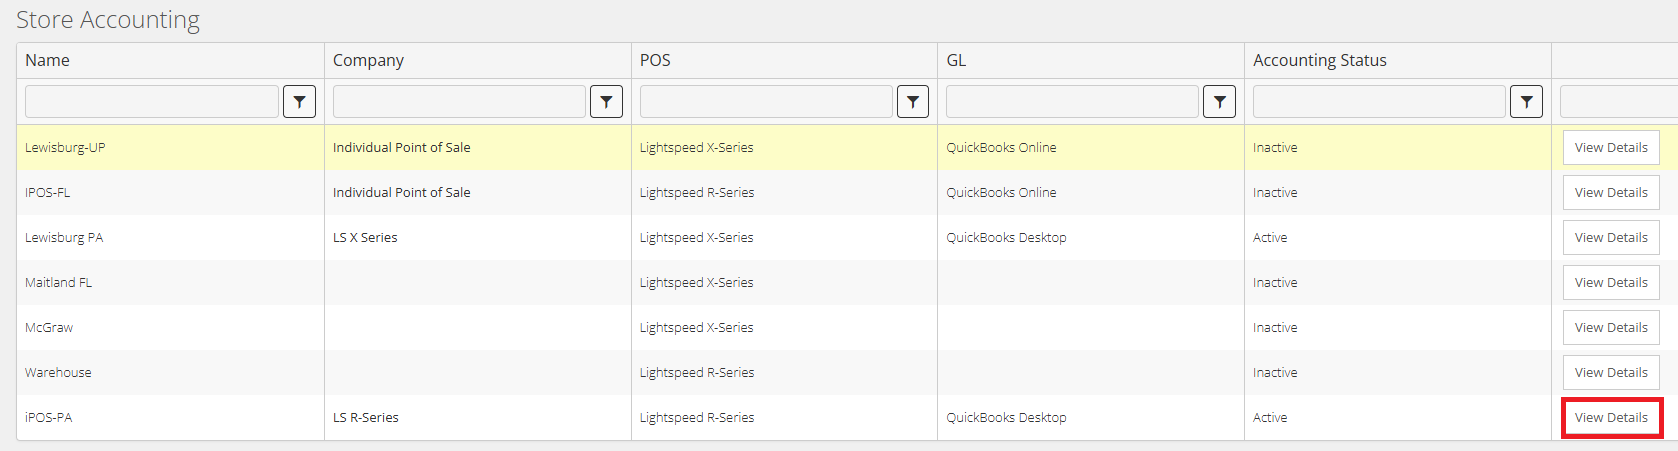The height and width of the screenshot is (451, 1678).
Task: View details for Lewisburg PA store
Action: (1611, 237)
